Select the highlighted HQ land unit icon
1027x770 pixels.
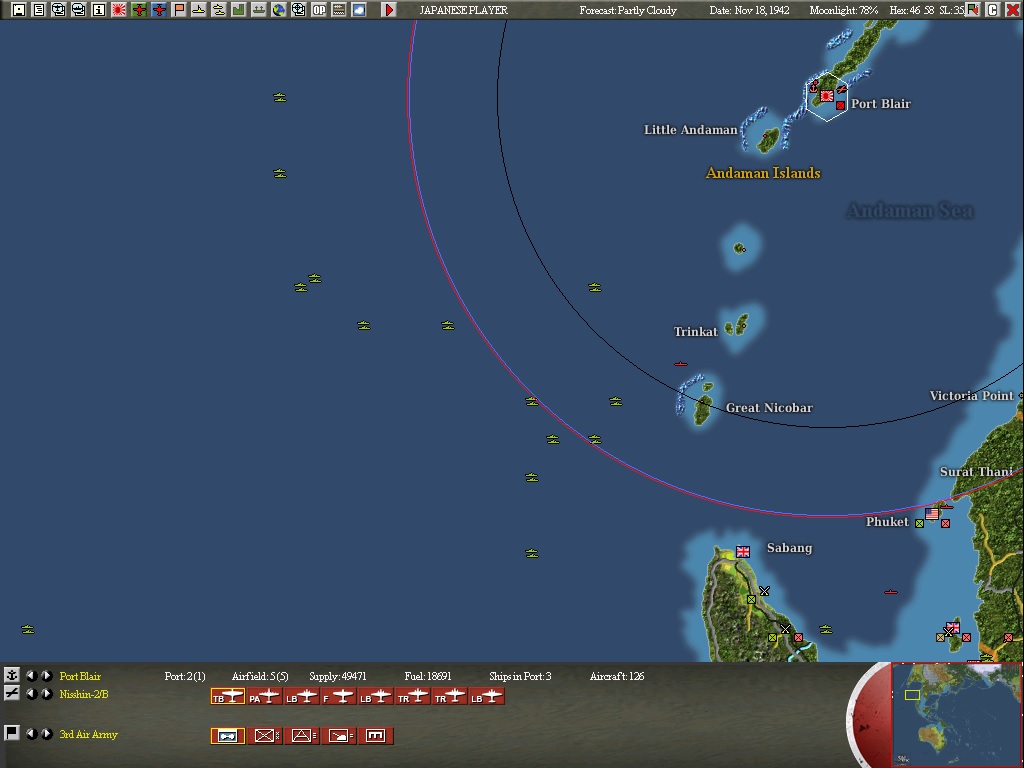click(228, 736)
